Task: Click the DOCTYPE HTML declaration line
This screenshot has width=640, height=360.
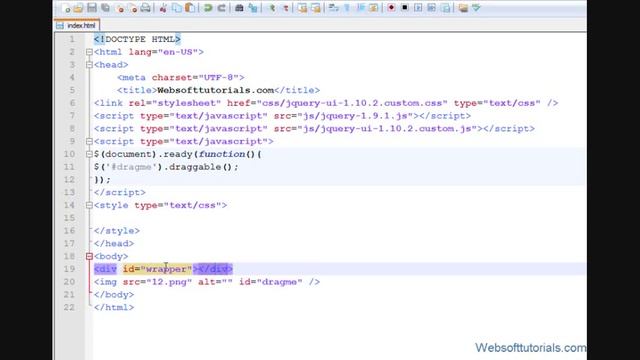Action: (137, 39)
